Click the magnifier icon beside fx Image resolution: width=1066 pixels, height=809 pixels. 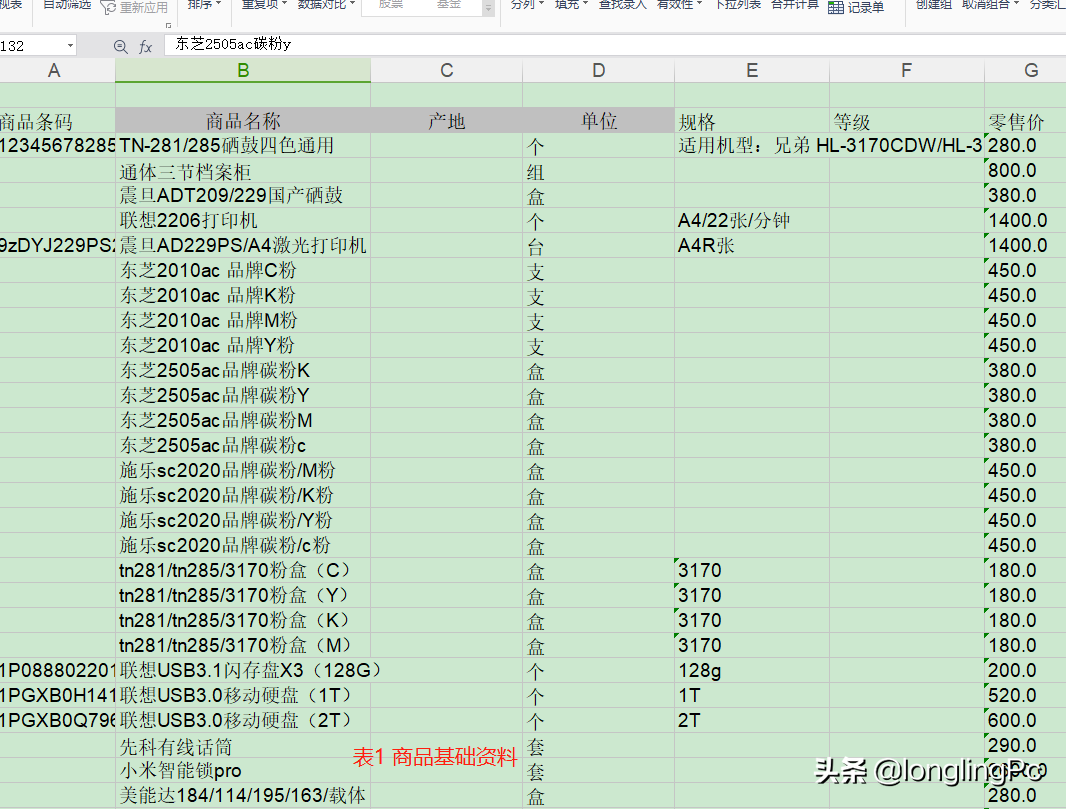coord(120,47)
